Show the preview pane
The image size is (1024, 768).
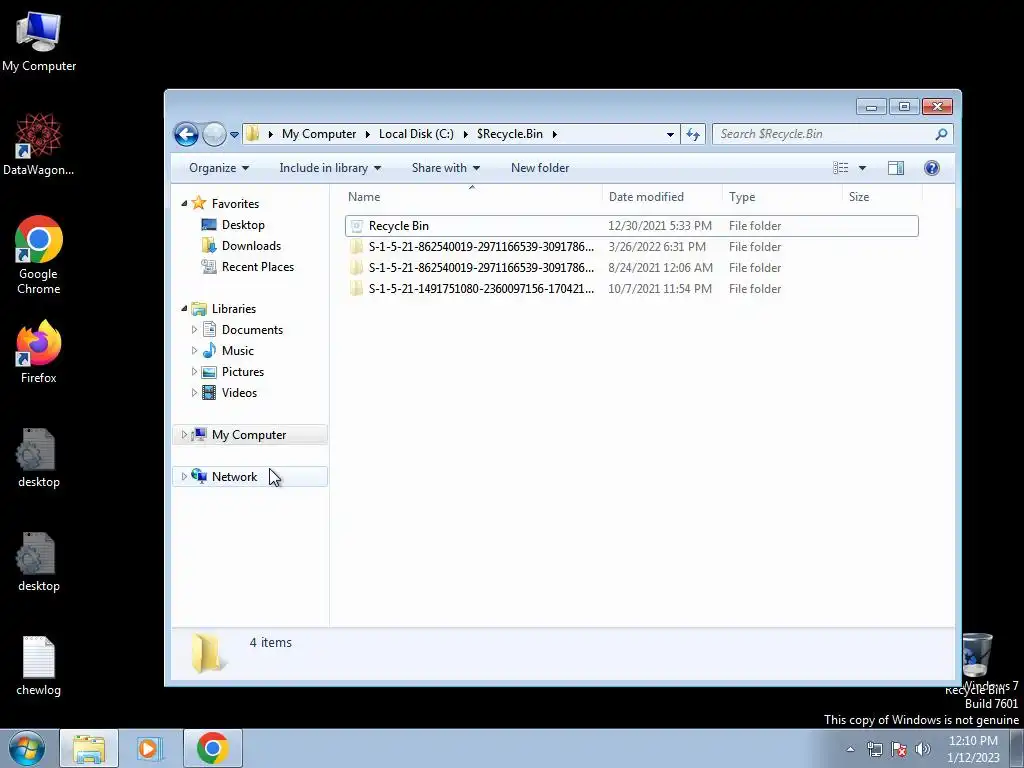click(896, 168)
